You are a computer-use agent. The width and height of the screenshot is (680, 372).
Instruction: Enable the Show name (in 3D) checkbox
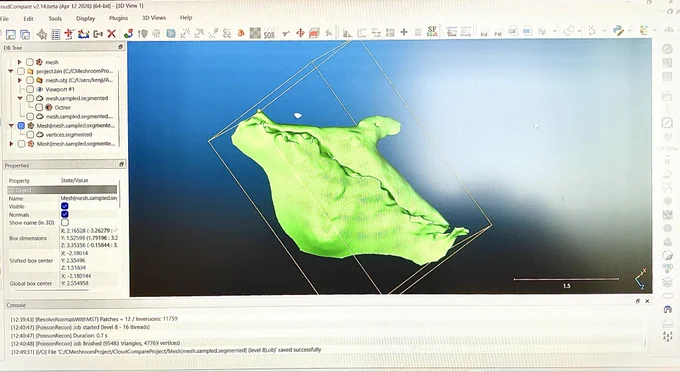point(65,222)
